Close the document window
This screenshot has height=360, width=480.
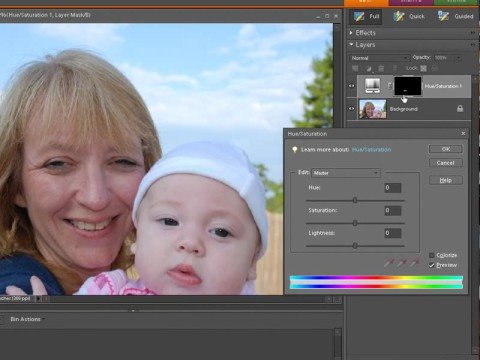336,16
